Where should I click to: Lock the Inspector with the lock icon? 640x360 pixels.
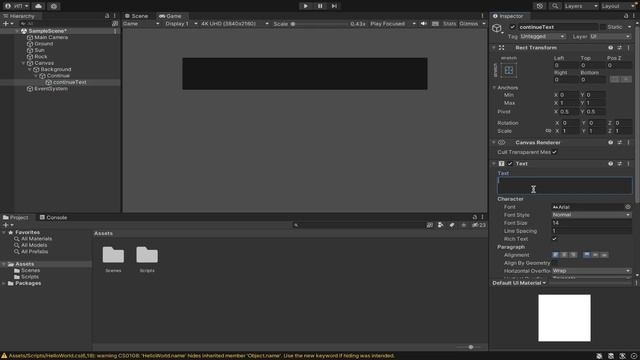(626, 16)
